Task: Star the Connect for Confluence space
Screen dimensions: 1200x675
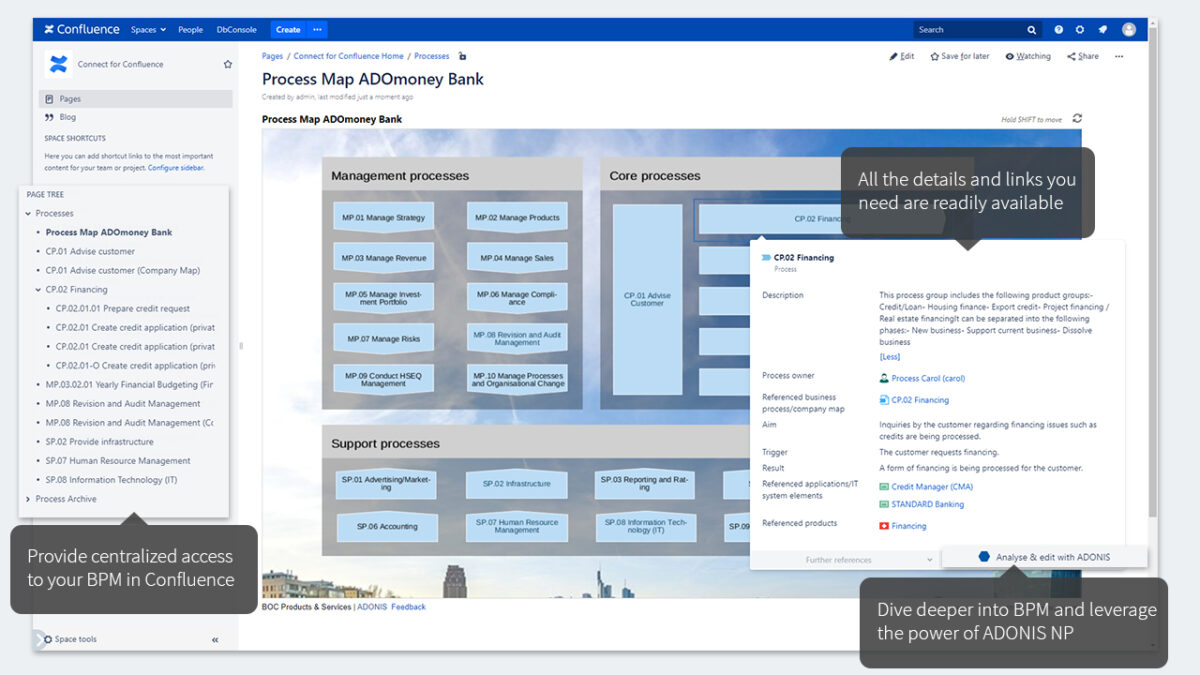Action: tap(228, 62)
